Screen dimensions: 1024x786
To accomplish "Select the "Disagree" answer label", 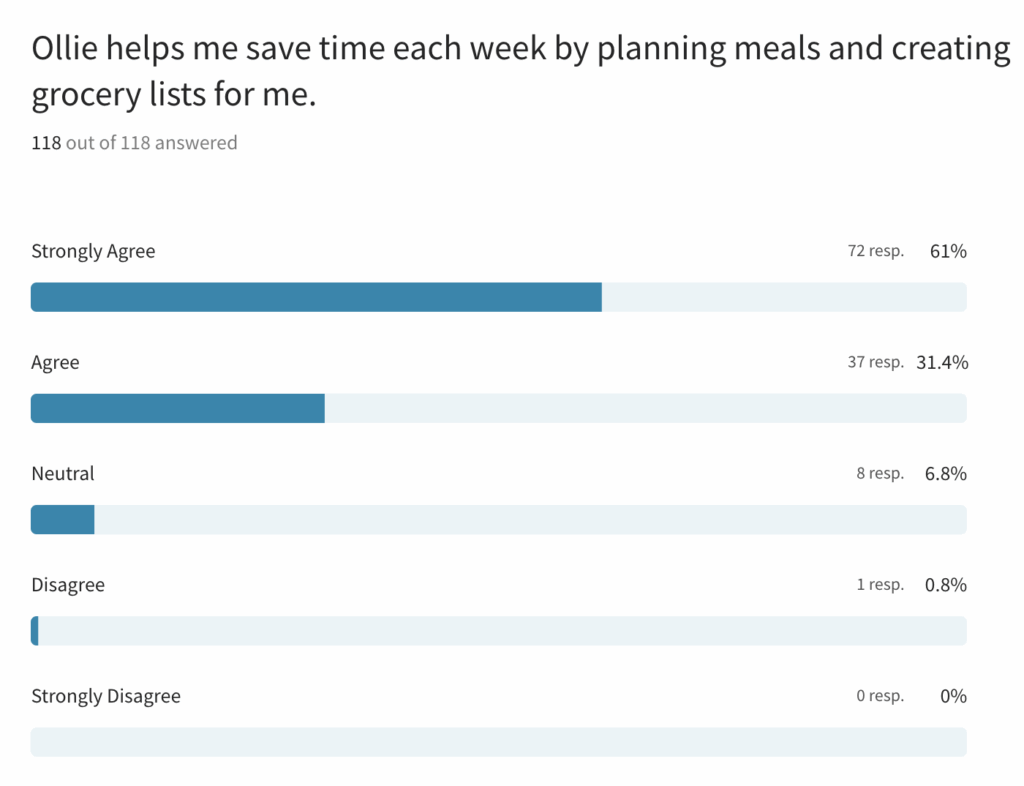I will 68,584.
